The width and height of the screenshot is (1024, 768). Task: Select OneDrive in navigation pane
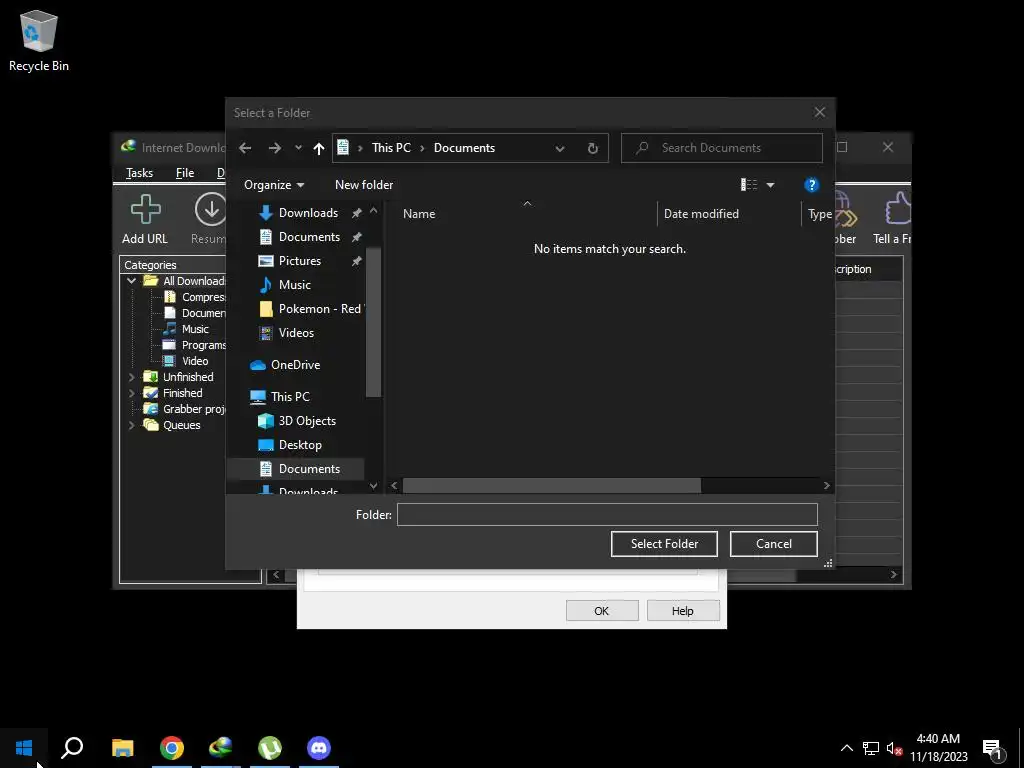click(x=295, y=365)
